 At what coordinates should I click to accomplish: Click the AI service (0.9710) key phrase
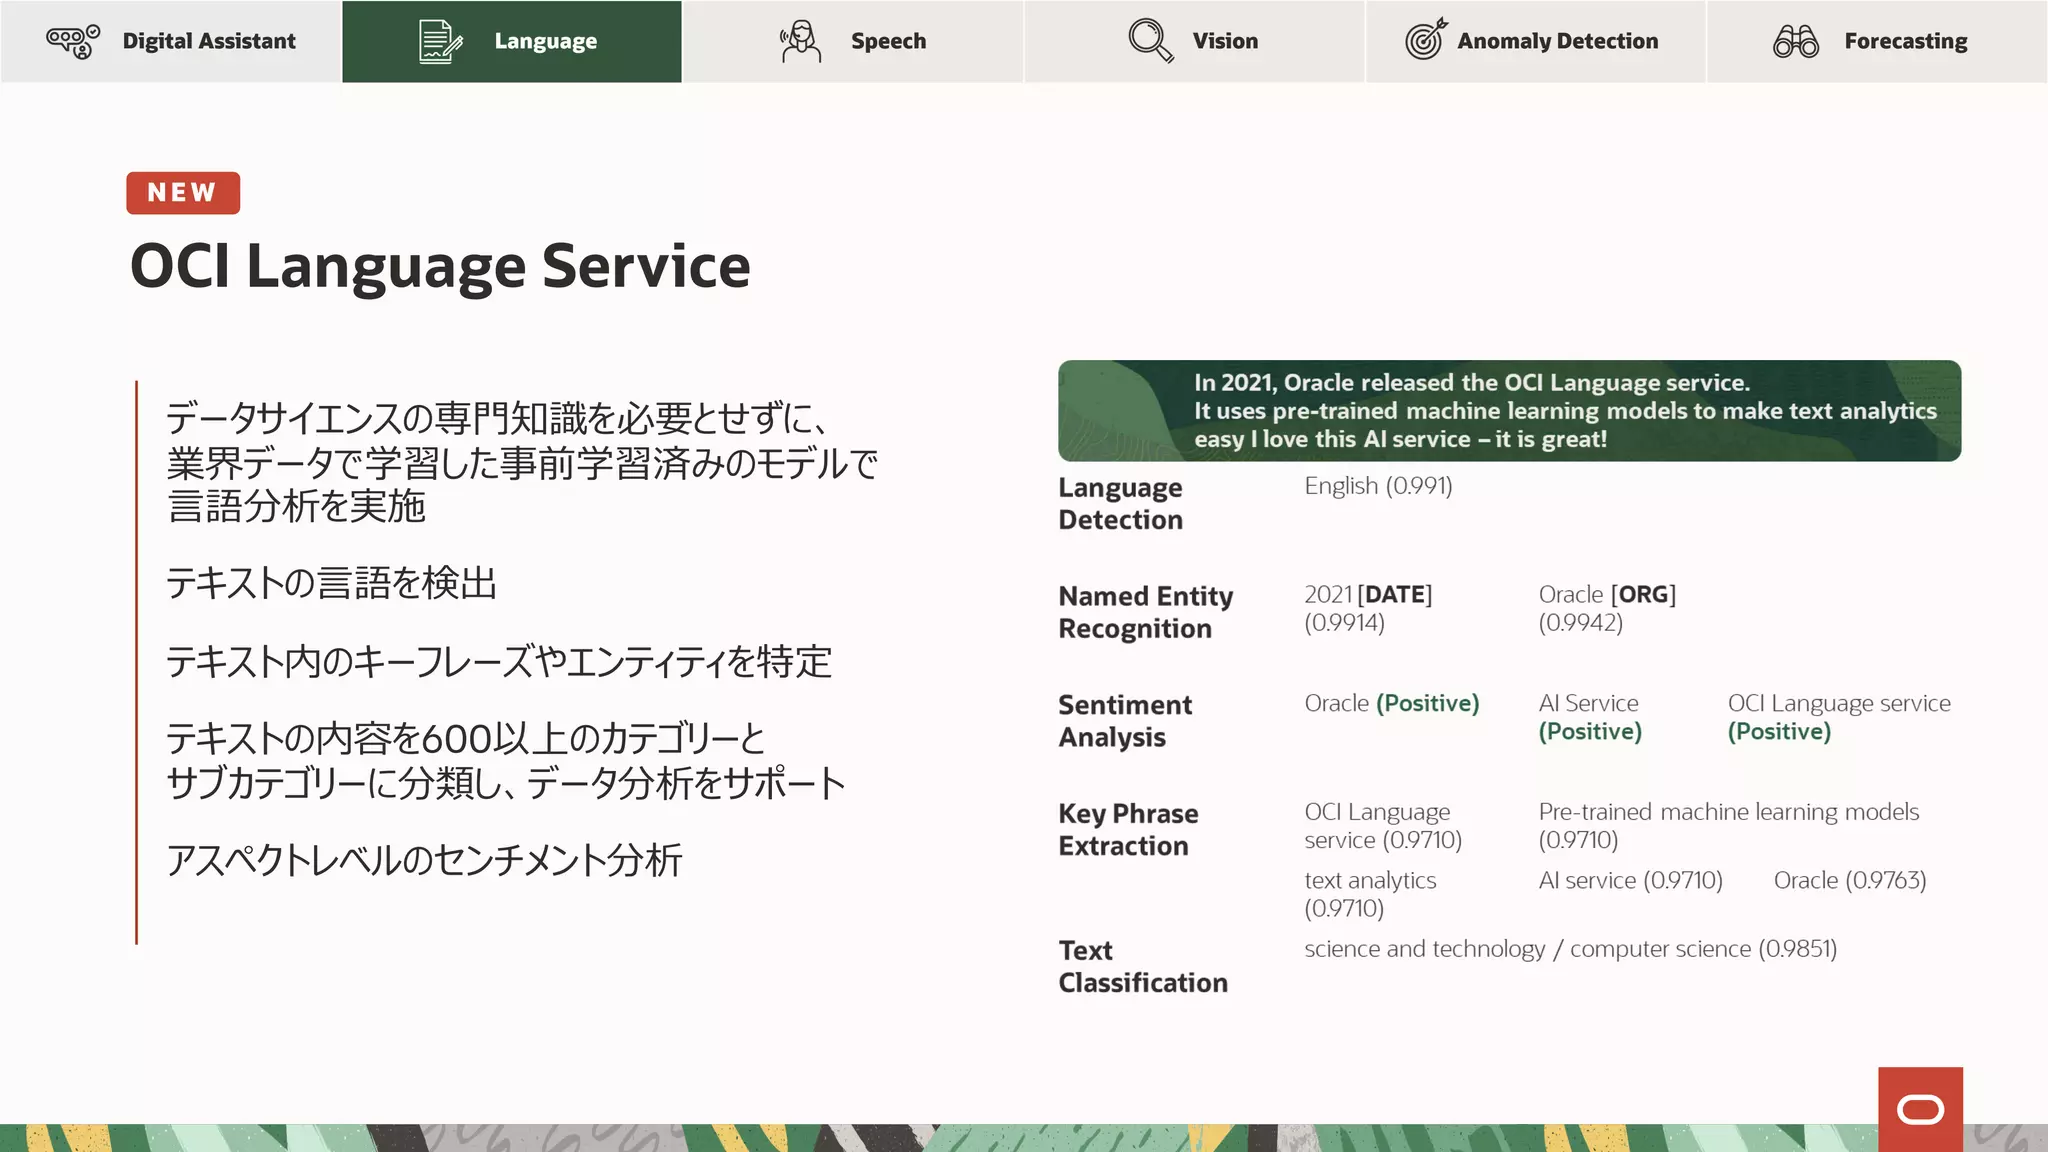1630,880
